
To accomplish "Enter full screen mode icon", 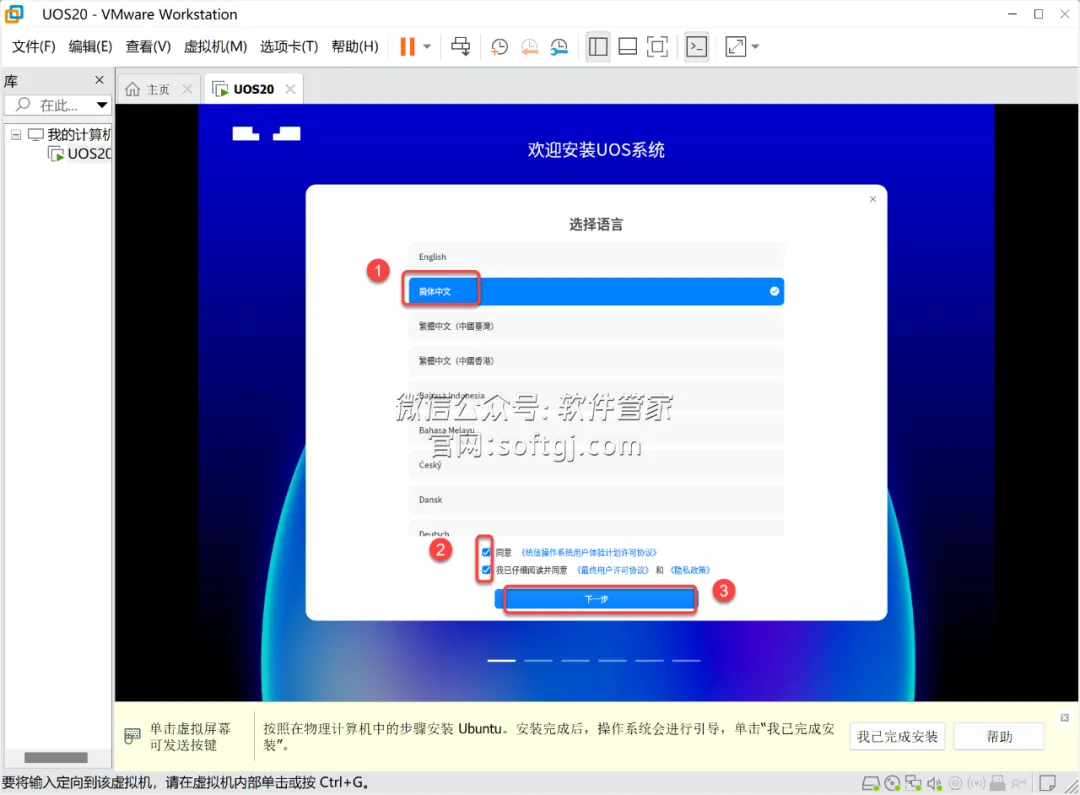I will tap(657, 47).
